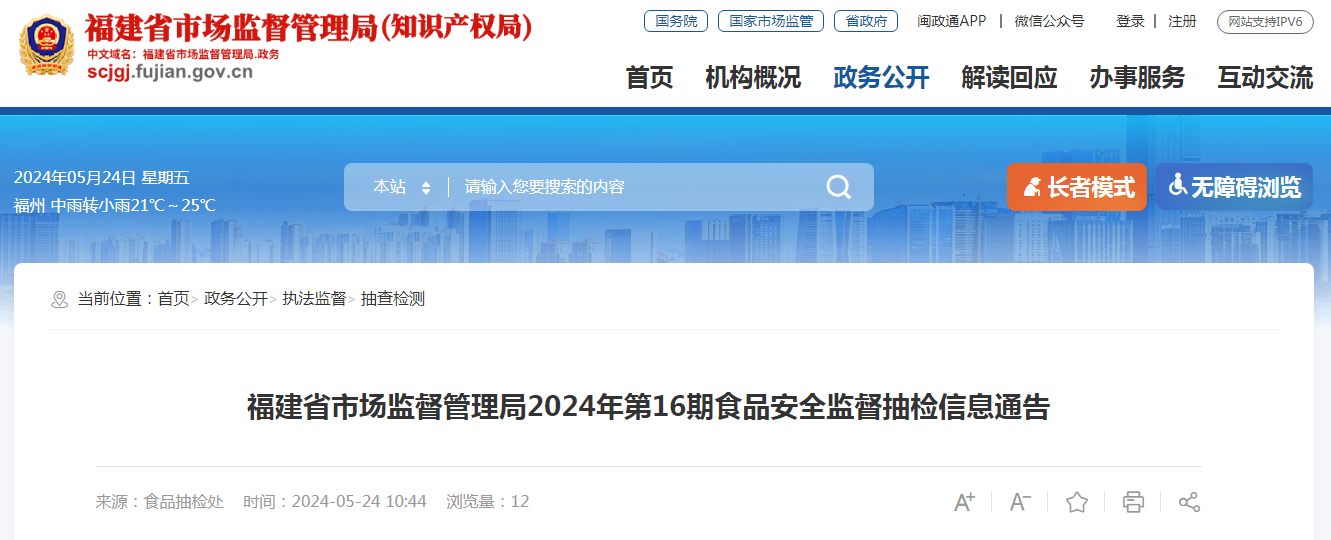Click the 登录 login link

point(1130,21)
